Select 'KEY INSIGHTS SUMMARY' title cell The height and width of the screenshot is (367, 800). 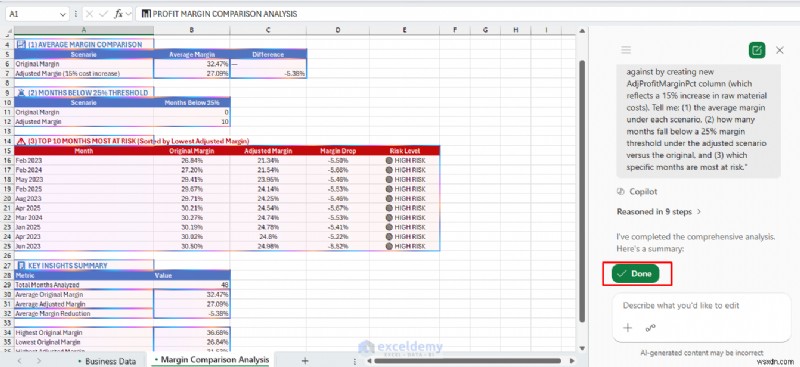pyautogui.click(x=84, y=265)
